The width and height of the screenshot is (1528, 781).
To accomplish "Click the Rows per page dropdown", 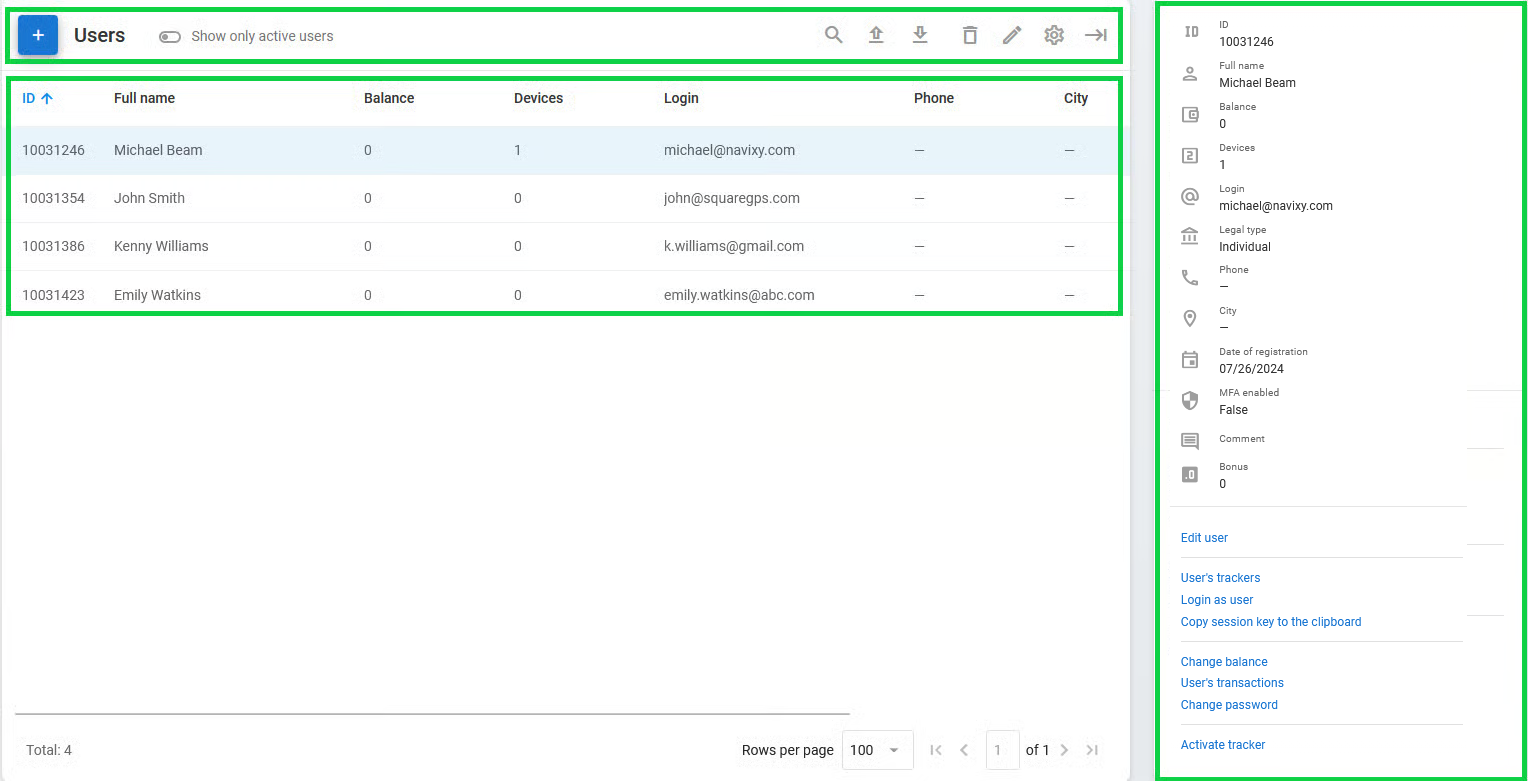I will (x=877, y=749).
